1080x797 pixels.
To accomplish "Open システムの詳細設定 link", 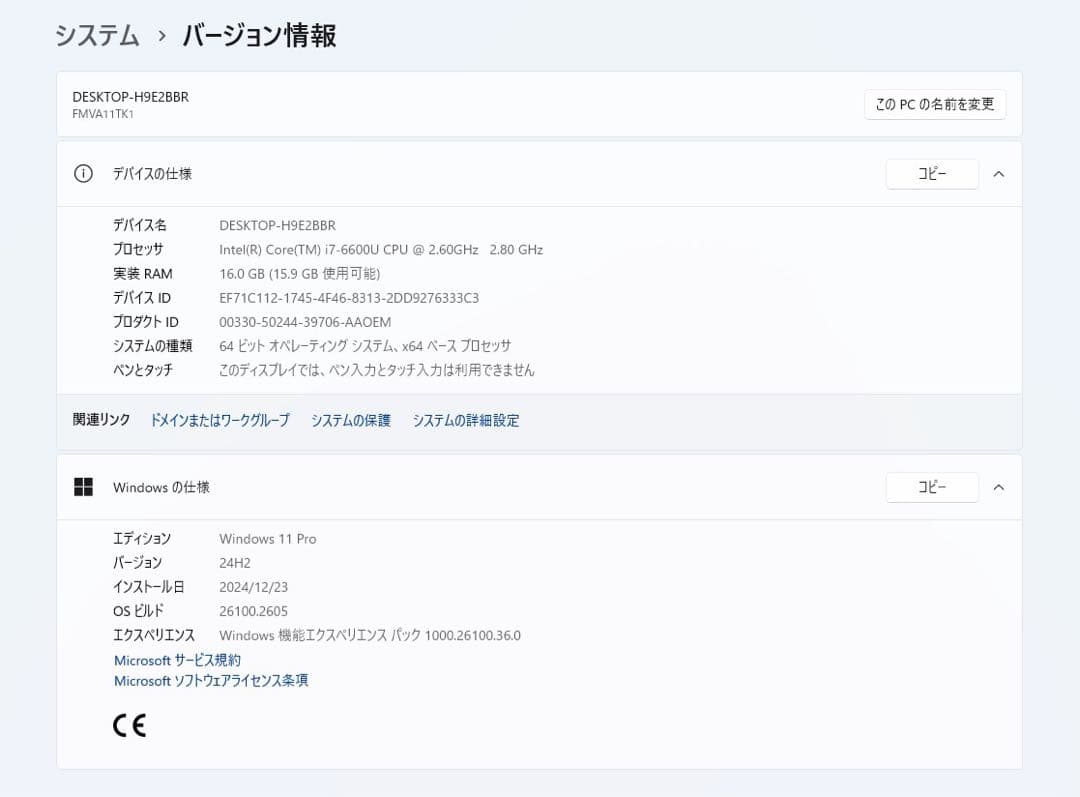I will (x=465, y=420).
